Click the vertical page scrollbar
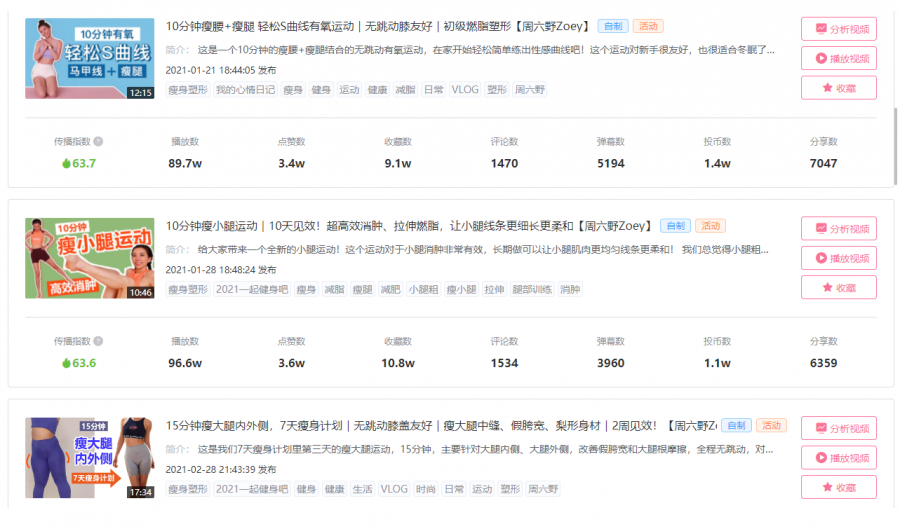 (x=895, y=146)
